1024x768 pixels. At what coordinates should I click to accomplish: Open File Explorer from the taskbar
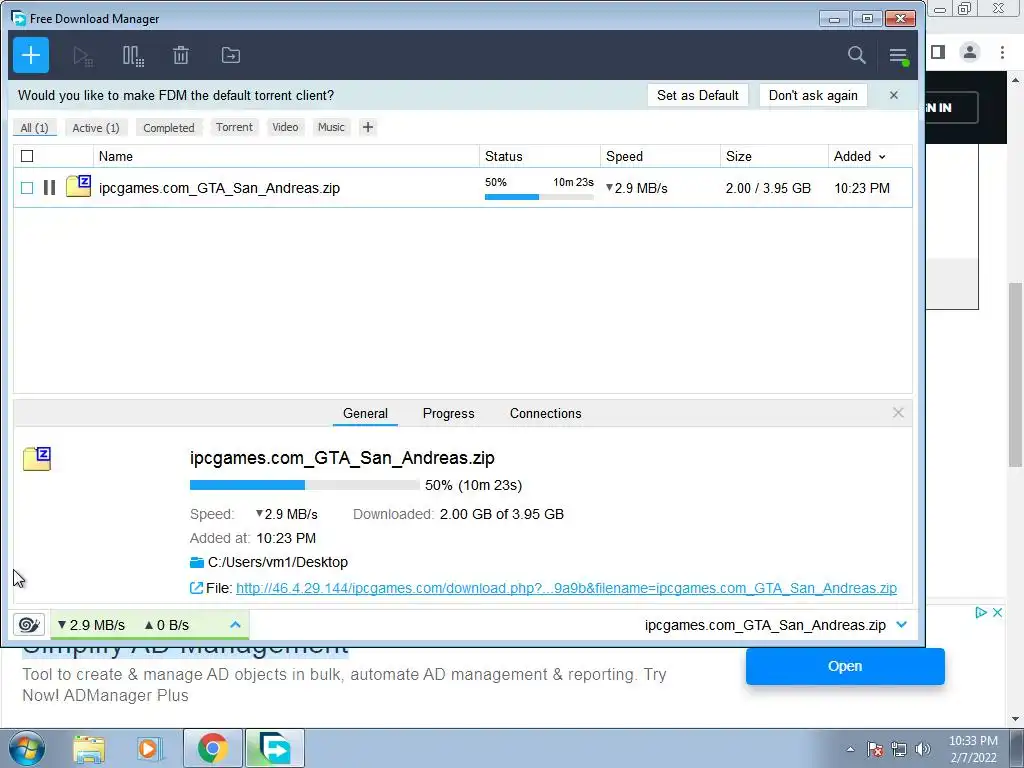coord(89,749)
